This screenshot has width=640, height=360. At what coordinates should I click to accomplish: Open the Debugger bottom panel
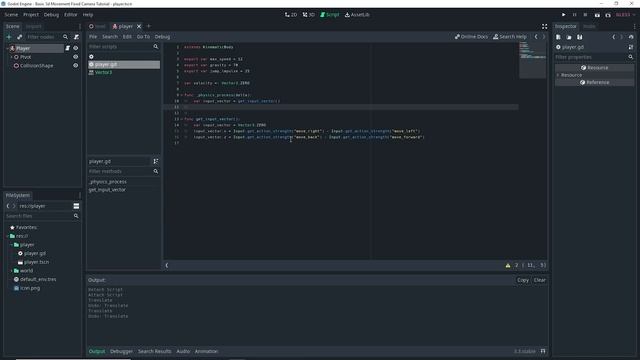pyautogui.click(x=121, y=351)
